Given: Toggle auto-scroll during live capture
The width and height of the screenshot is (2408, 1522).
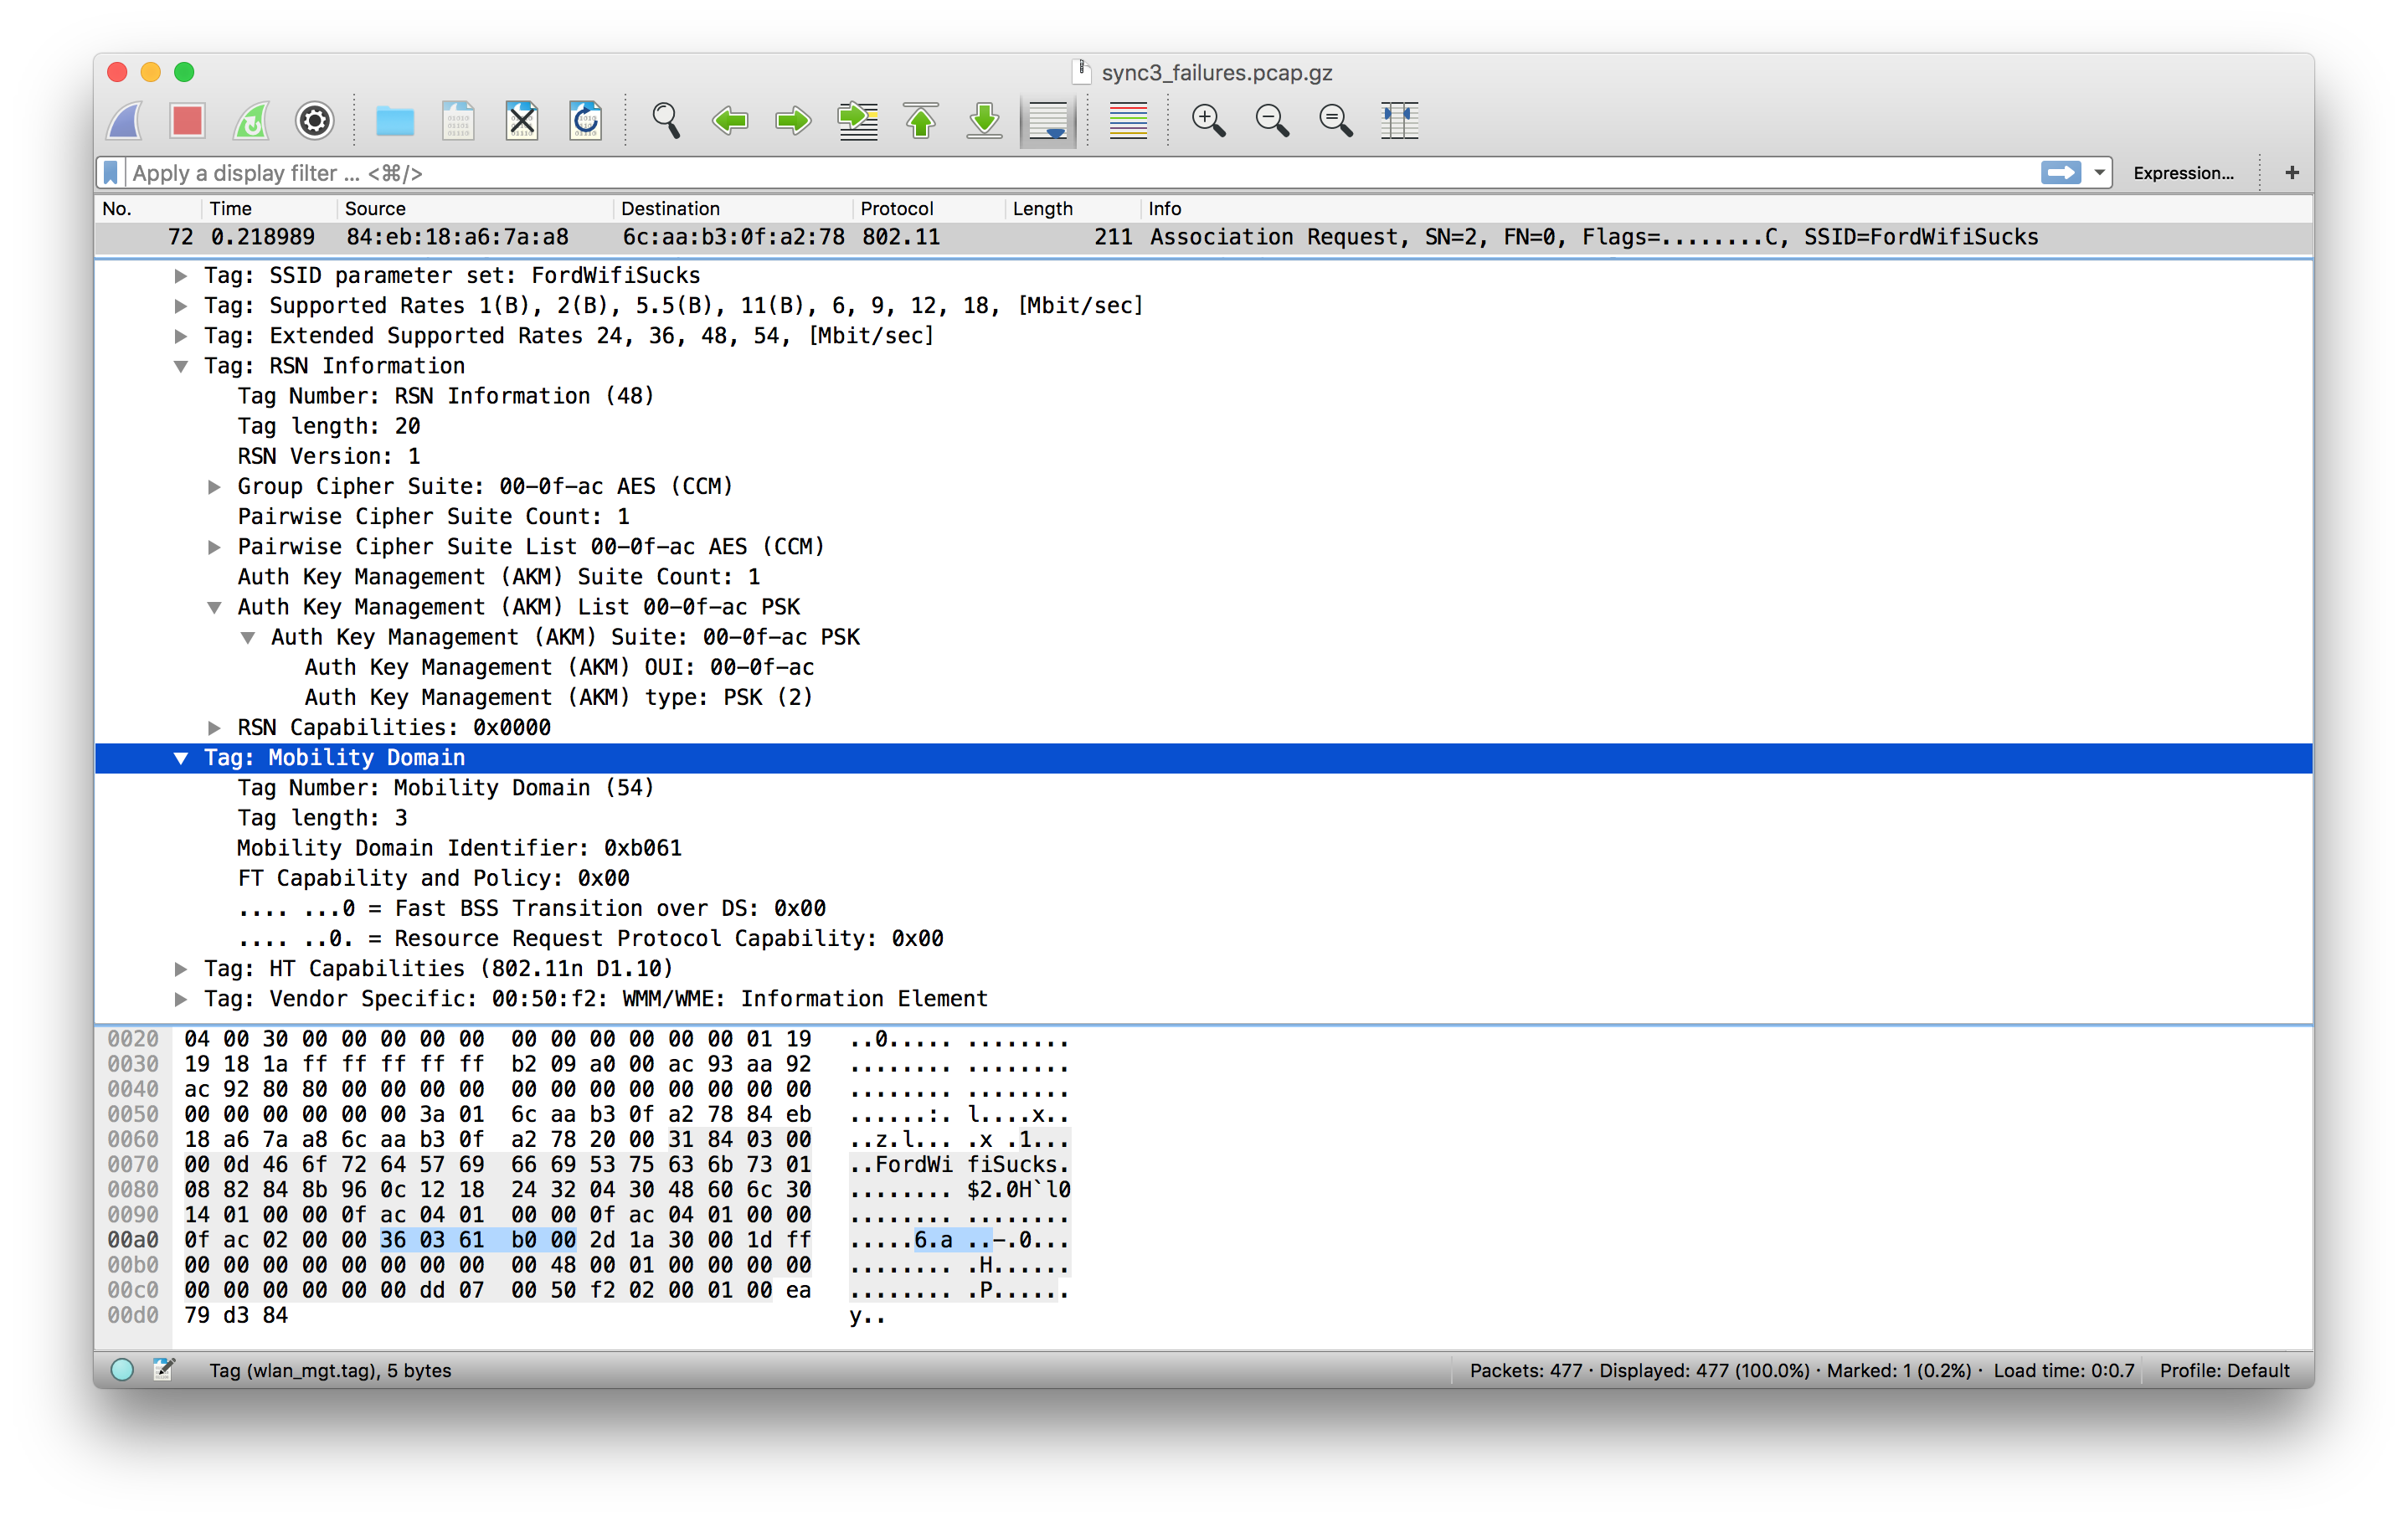Looking at the screenshot, I should (x=1047, y=121).
